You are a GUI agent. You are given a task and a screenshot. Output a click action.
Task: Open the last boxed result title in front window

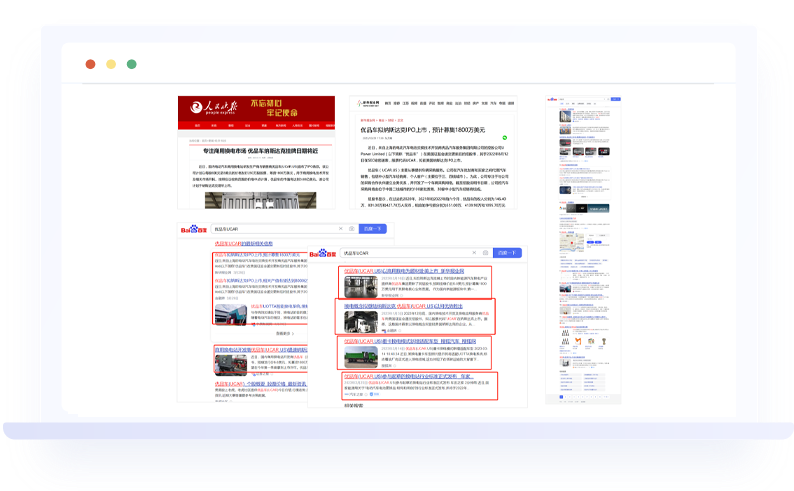coord(409,377)
